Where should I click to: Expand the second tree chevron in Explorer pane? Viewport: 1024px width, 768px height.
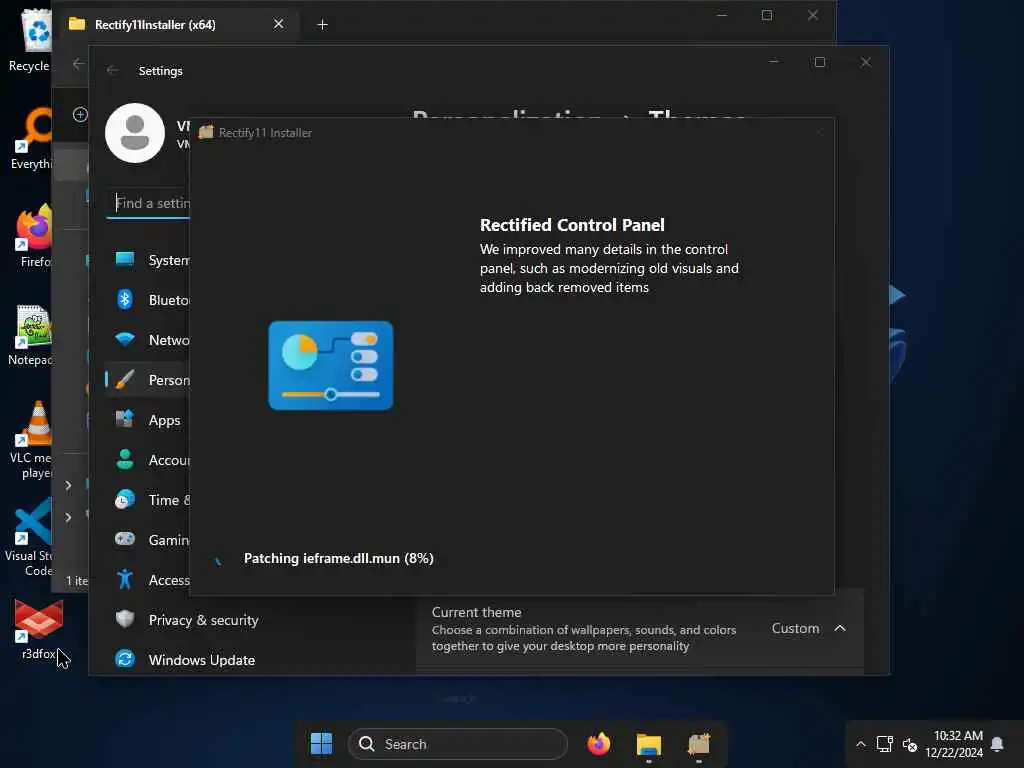coord(68,517)
